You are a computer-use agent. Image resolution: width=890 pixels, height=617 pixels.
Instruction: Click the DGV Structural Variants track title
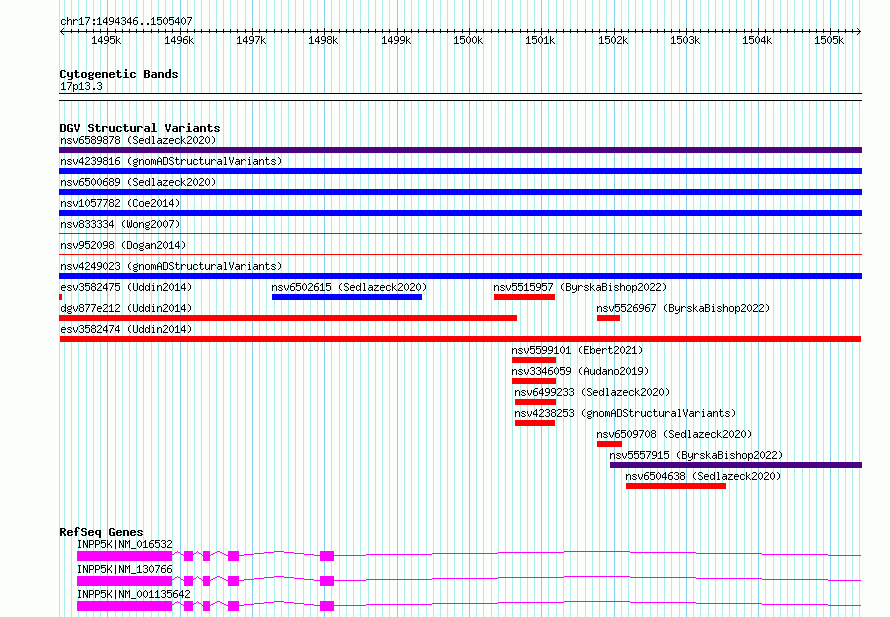[x=139, y=128]
